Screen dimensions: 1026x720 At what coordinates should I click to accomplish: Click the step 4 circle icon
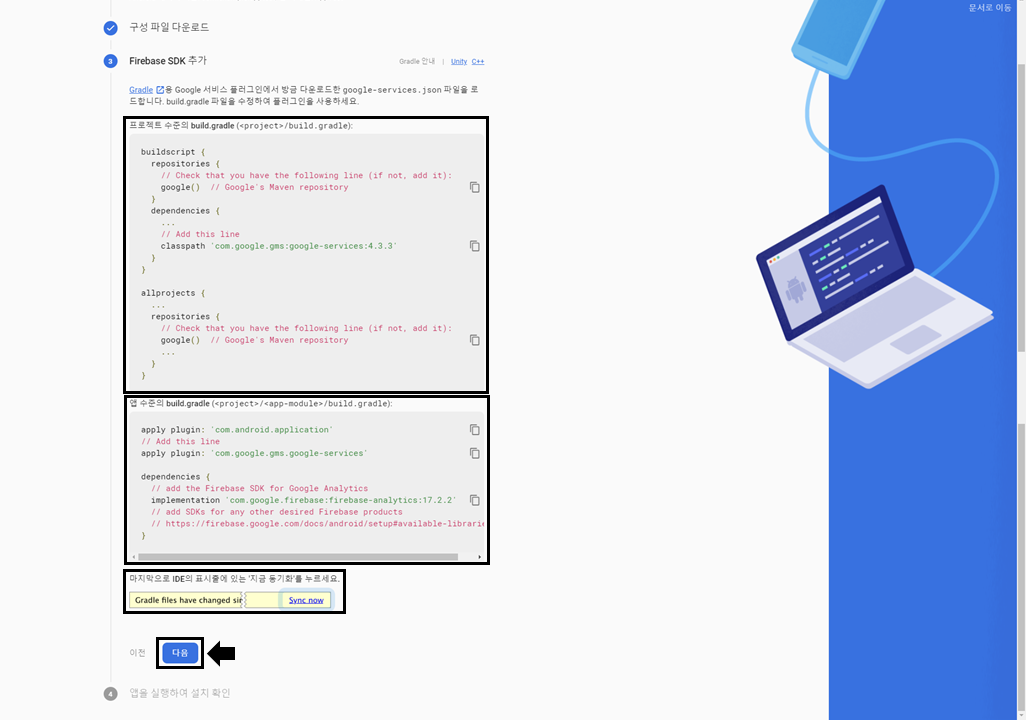tap(111, 694)
